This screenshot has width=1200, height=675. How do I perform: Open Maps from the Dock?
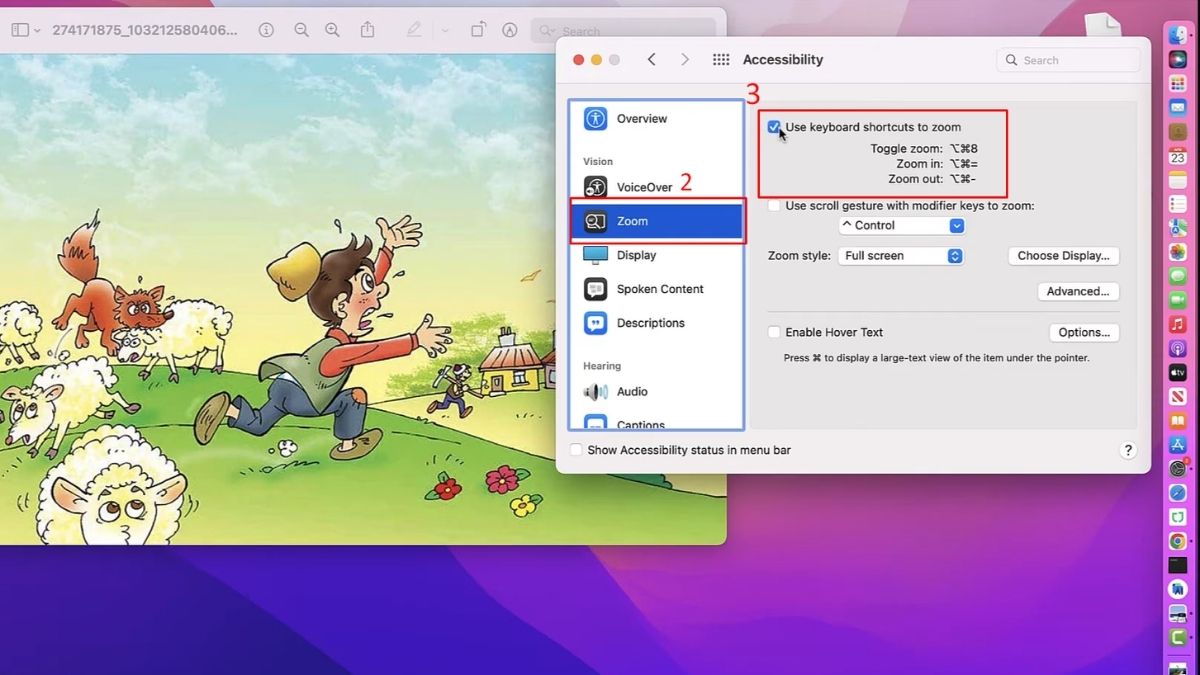[x=1178, y=228]
